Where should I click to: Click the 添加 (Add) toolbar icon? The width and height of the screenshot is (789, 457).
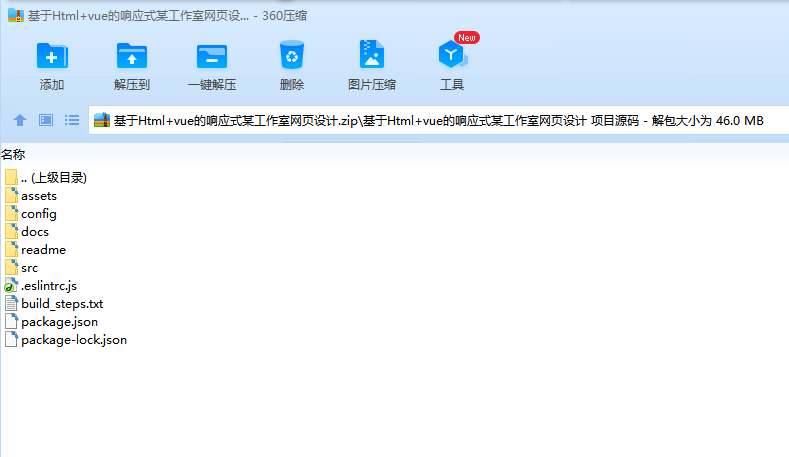52,55
